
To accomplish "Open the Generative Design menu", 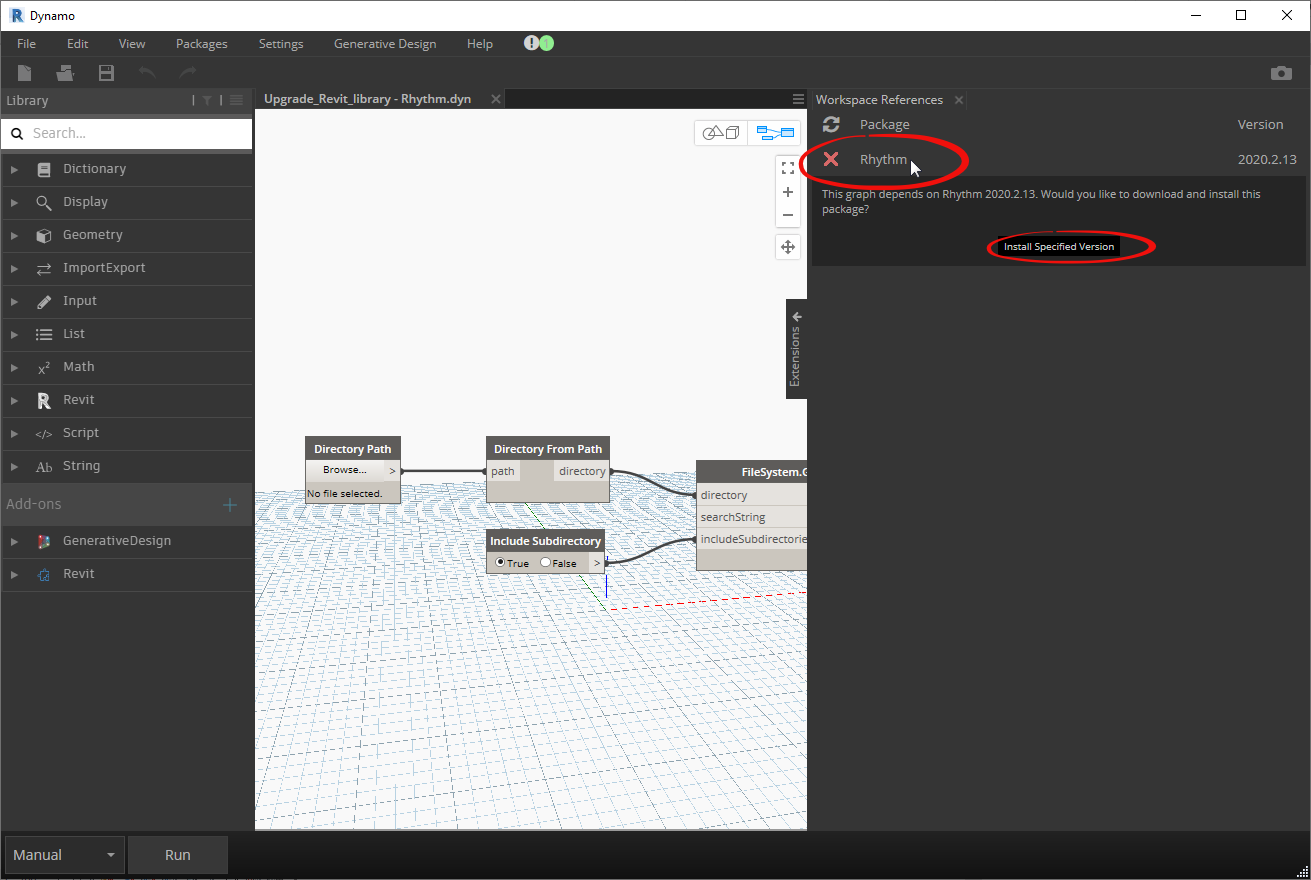I will coord(385,44).
